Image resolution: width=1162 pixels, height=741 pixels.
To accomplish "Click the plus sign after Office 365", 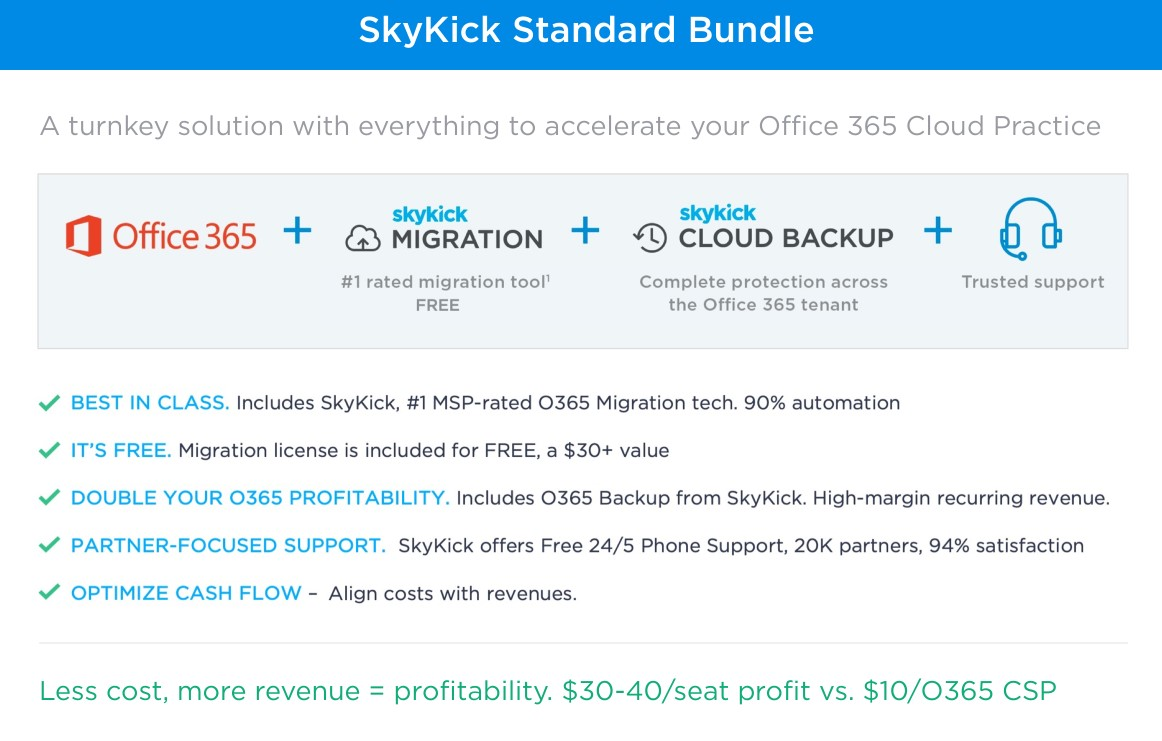I will click(x=297, y=232).
